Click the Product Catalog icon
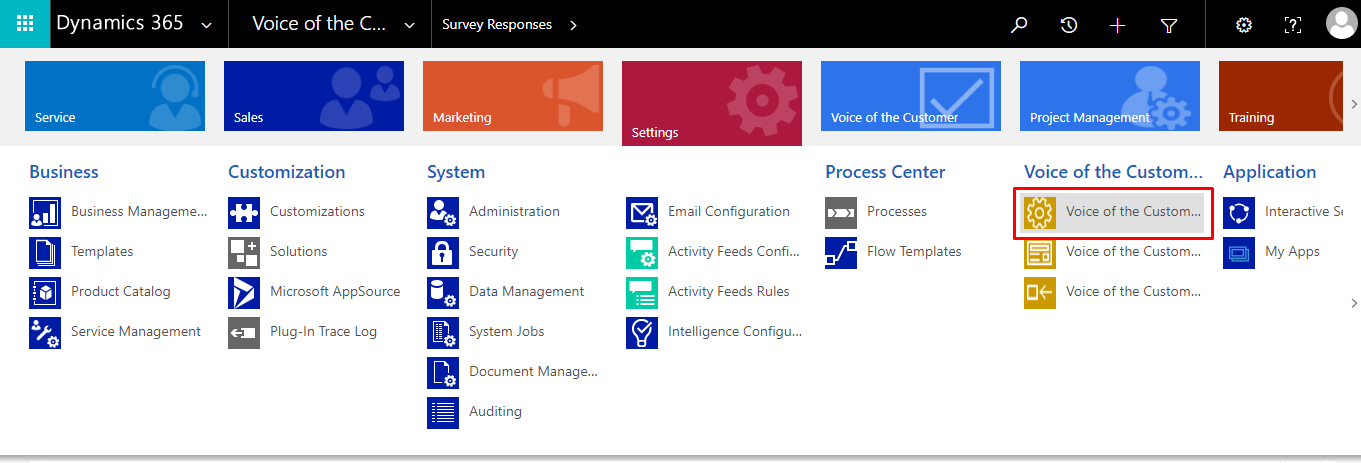1361x463 pixels. (45, 292)
